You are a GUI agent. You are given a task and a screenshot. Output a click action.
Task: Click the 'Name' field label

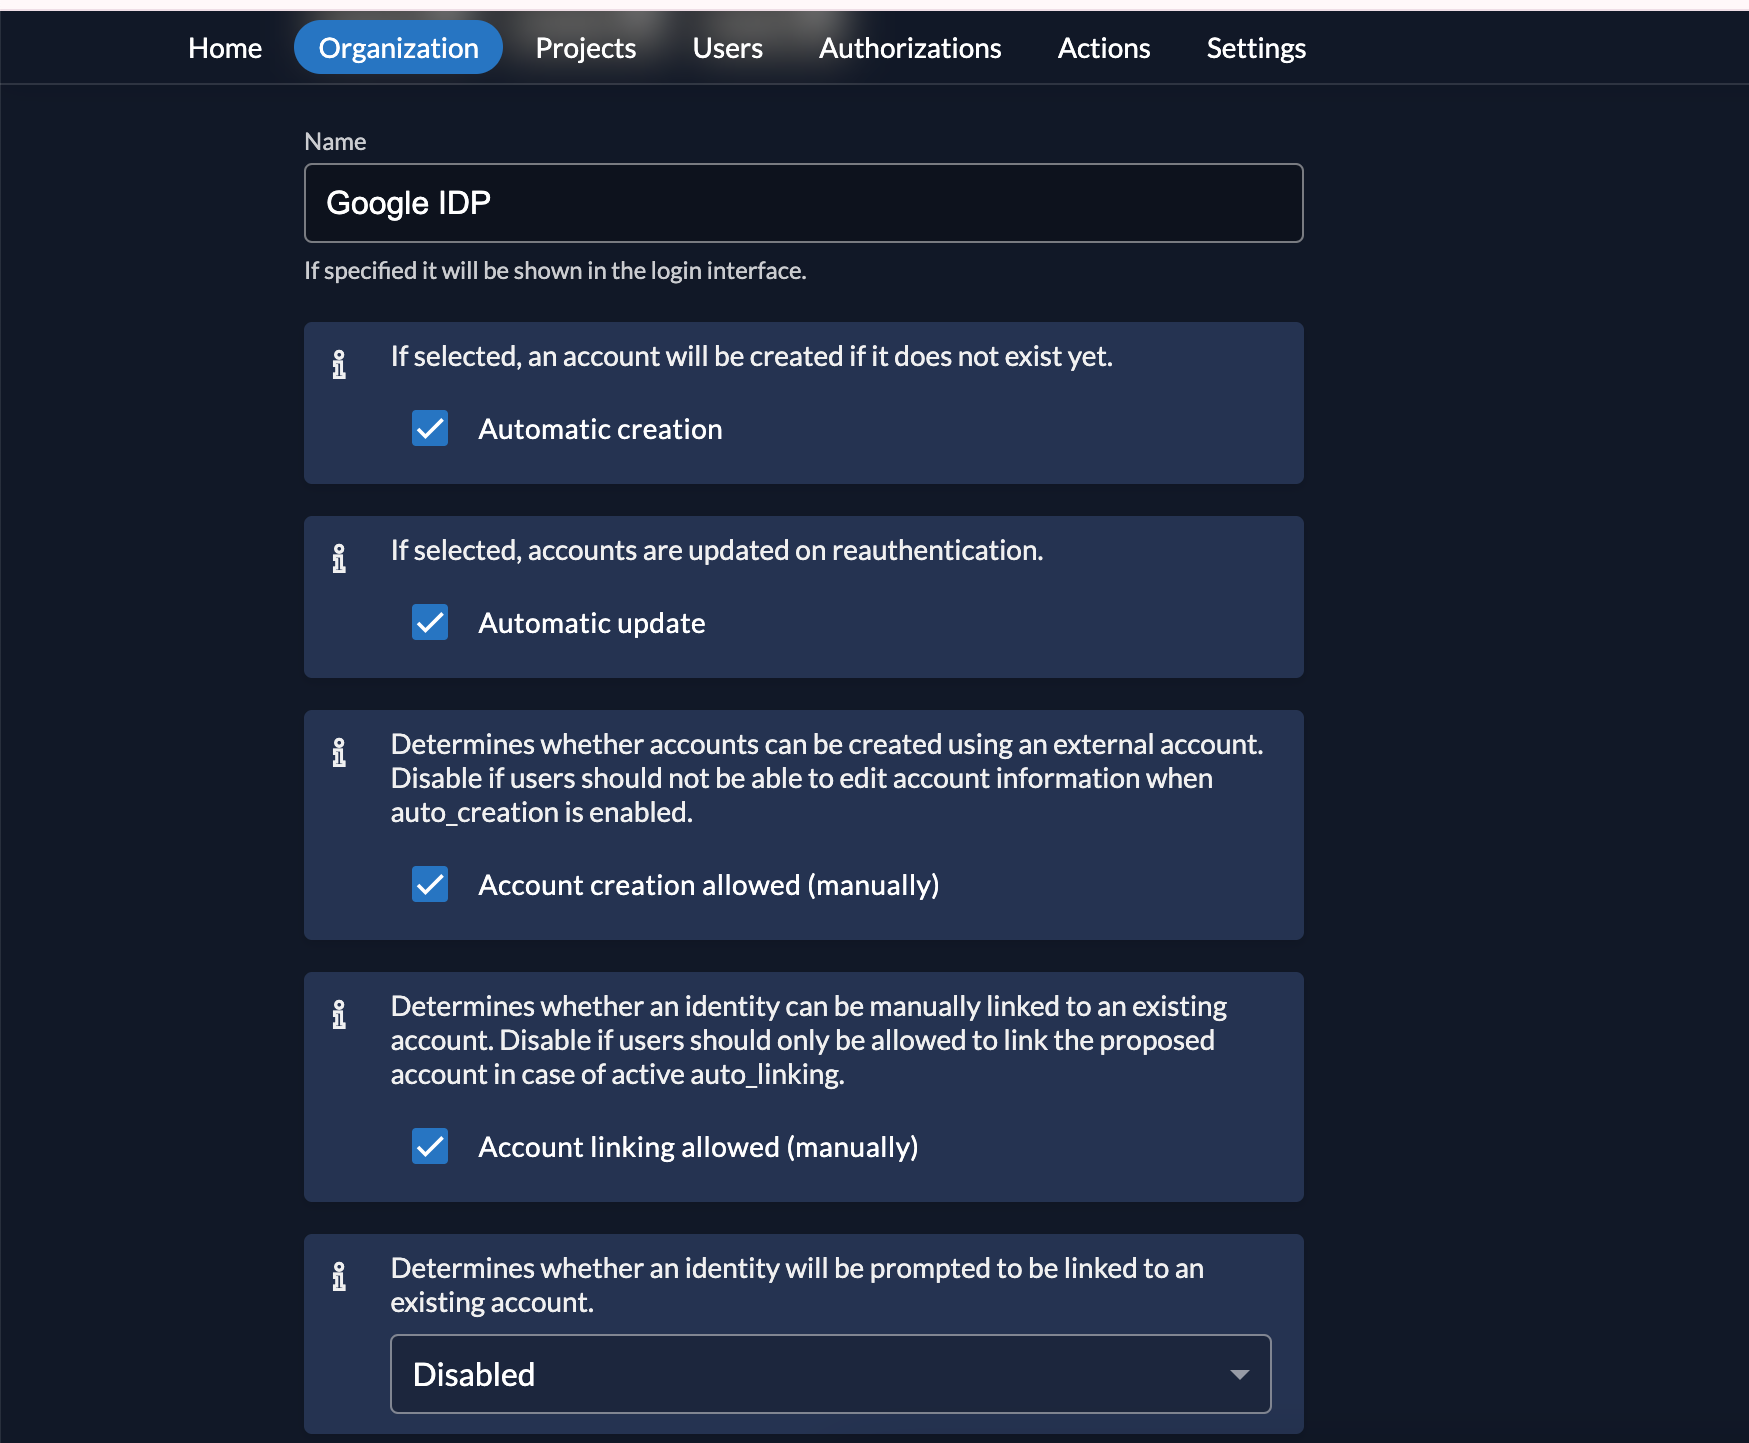(x=335, y=142)
